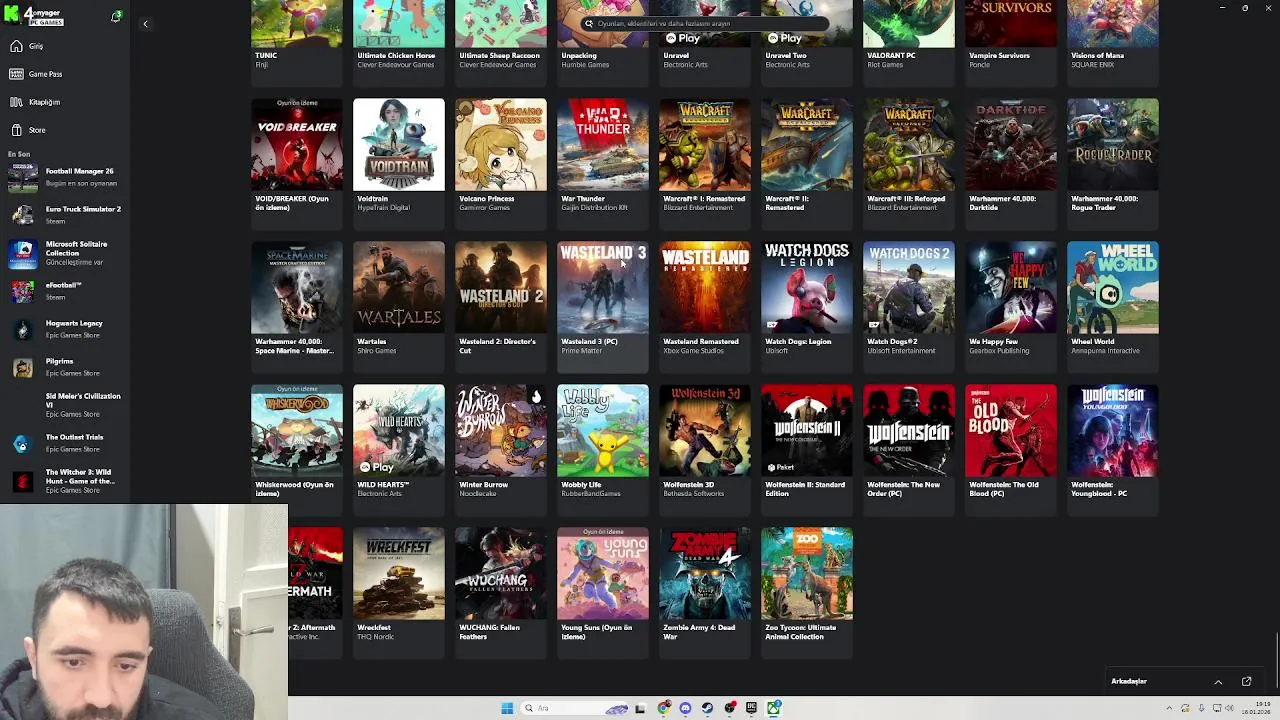Viewport: 1280px width, 720px height.
Task: Open The Outlast Trials in recents
Action: pos(64,443)
